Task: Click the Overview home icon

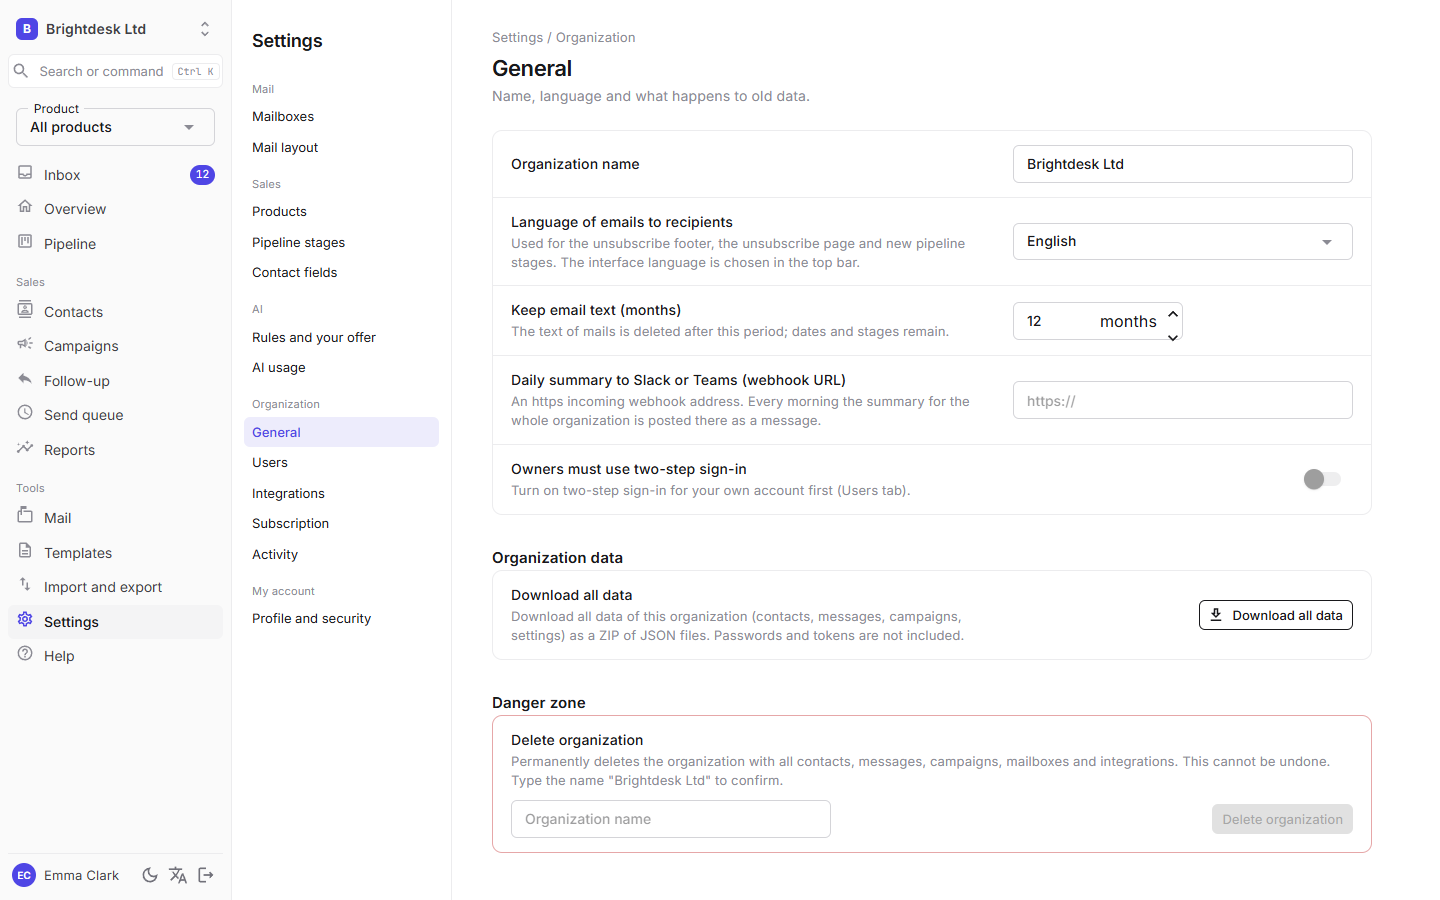Action: (25, 208)
